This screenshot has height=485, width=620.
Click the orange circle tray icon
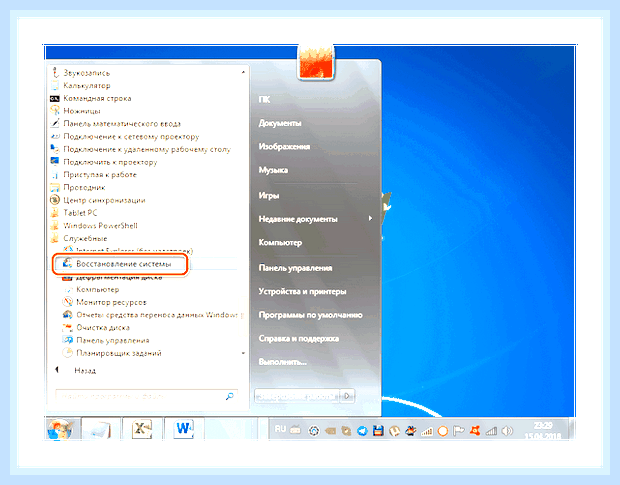tap(443, 431)
